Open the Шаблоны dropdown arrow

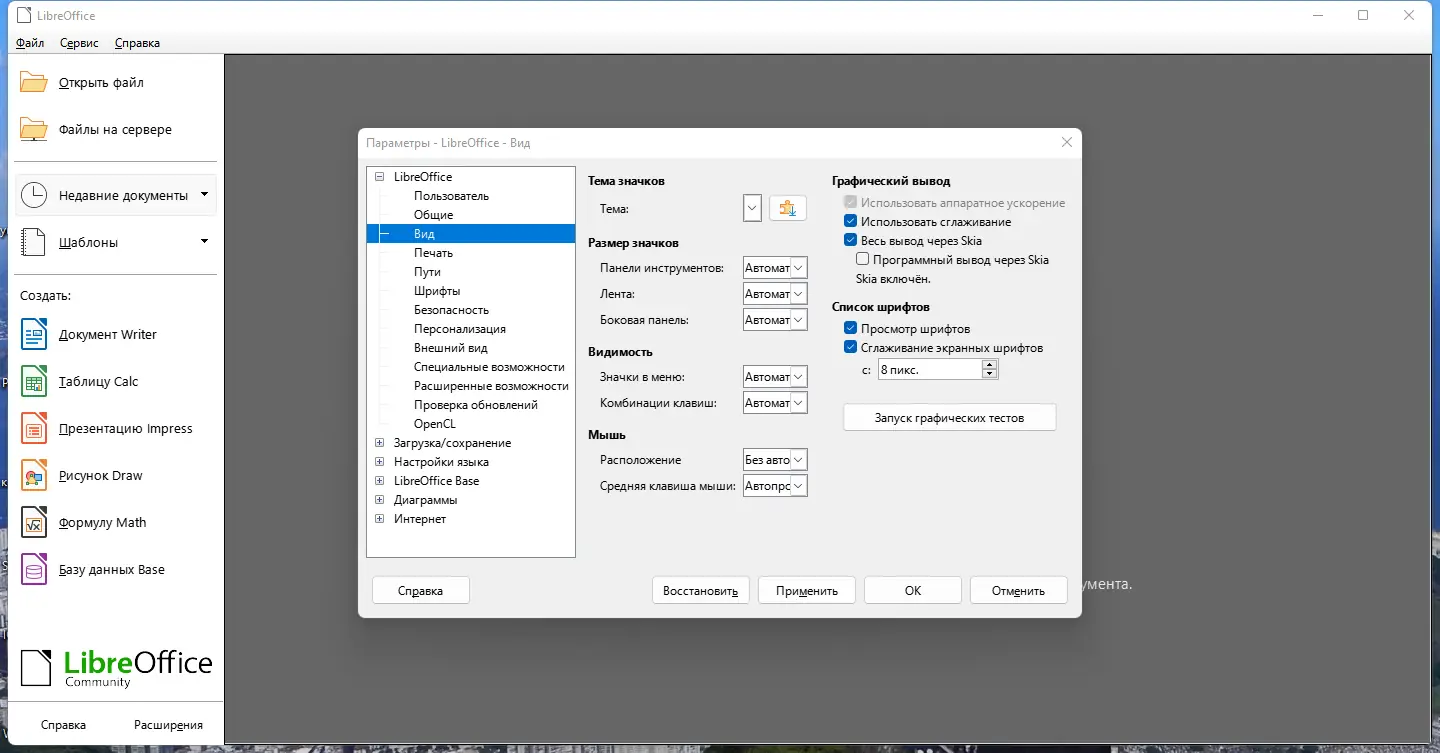tap(204, 241)
